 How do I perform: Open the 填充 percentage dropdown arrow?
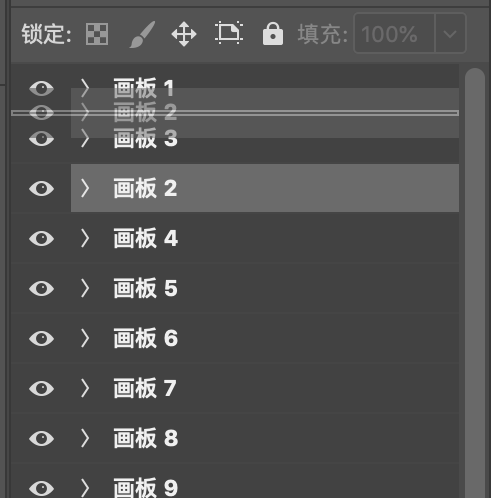coord(450,33)
